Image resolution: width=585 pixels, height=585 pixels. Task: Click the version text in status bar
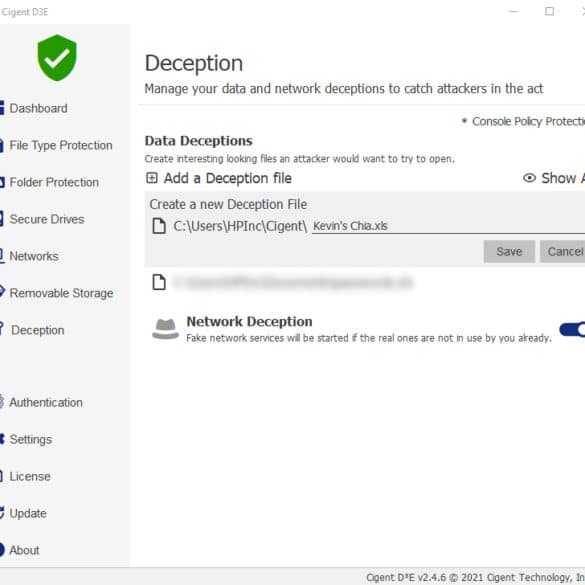pos(475,578)
